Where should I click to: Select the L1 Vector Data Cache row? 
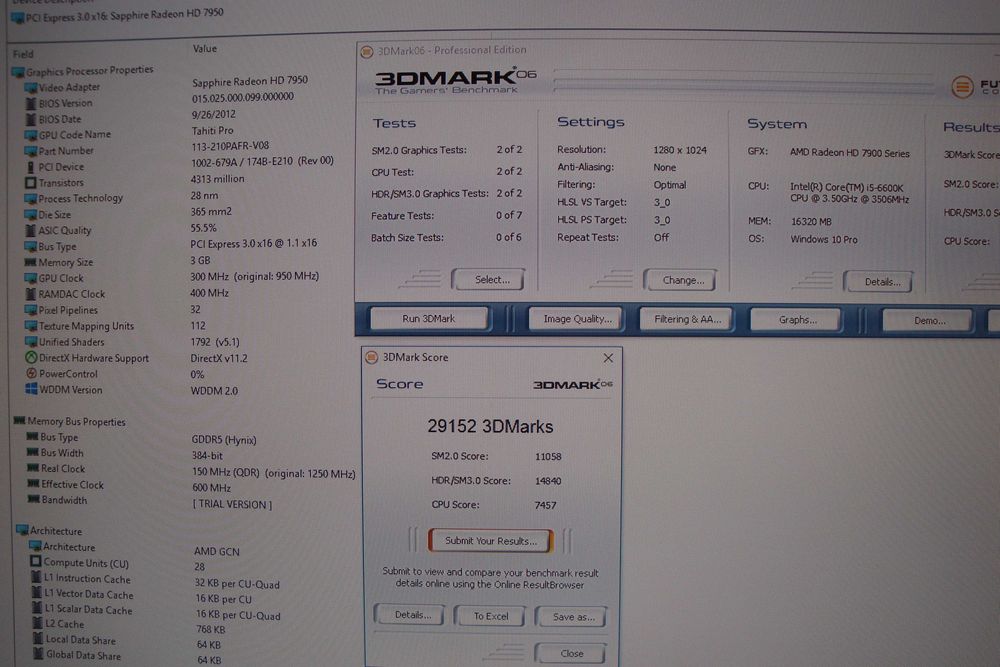click(x=142, y=597)
